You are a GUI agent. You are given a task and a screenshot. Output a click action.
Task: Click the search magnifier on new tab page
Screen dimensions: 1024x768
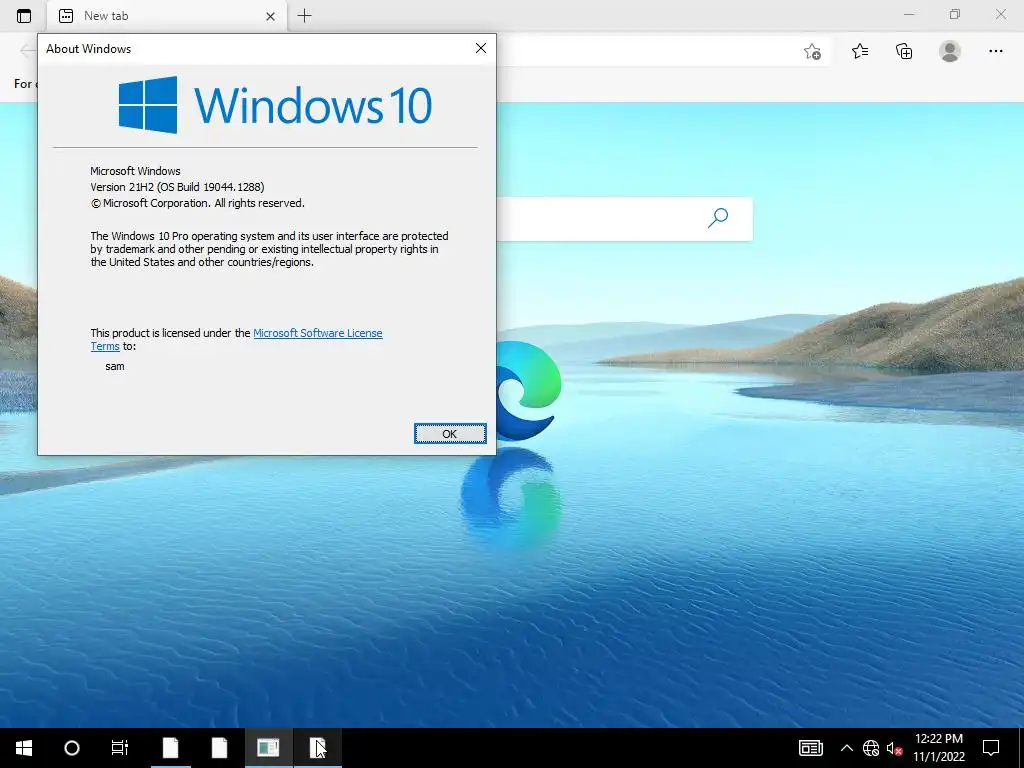718,218
